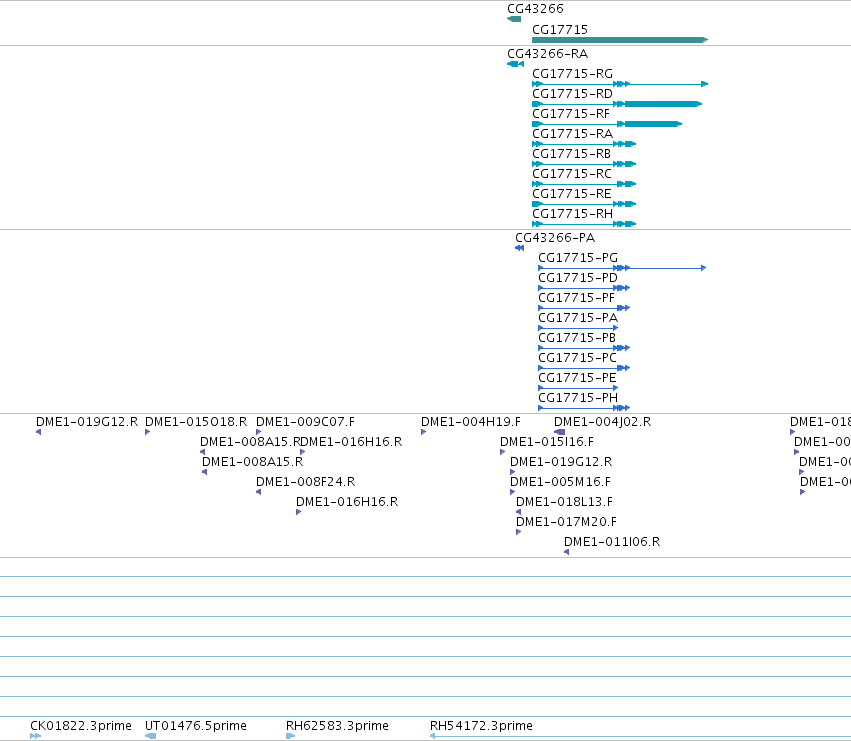The image size is (851, 741).
Task: Click the DME1-004J02.R label
Action: pyautogui.click(x=602, y=422)
